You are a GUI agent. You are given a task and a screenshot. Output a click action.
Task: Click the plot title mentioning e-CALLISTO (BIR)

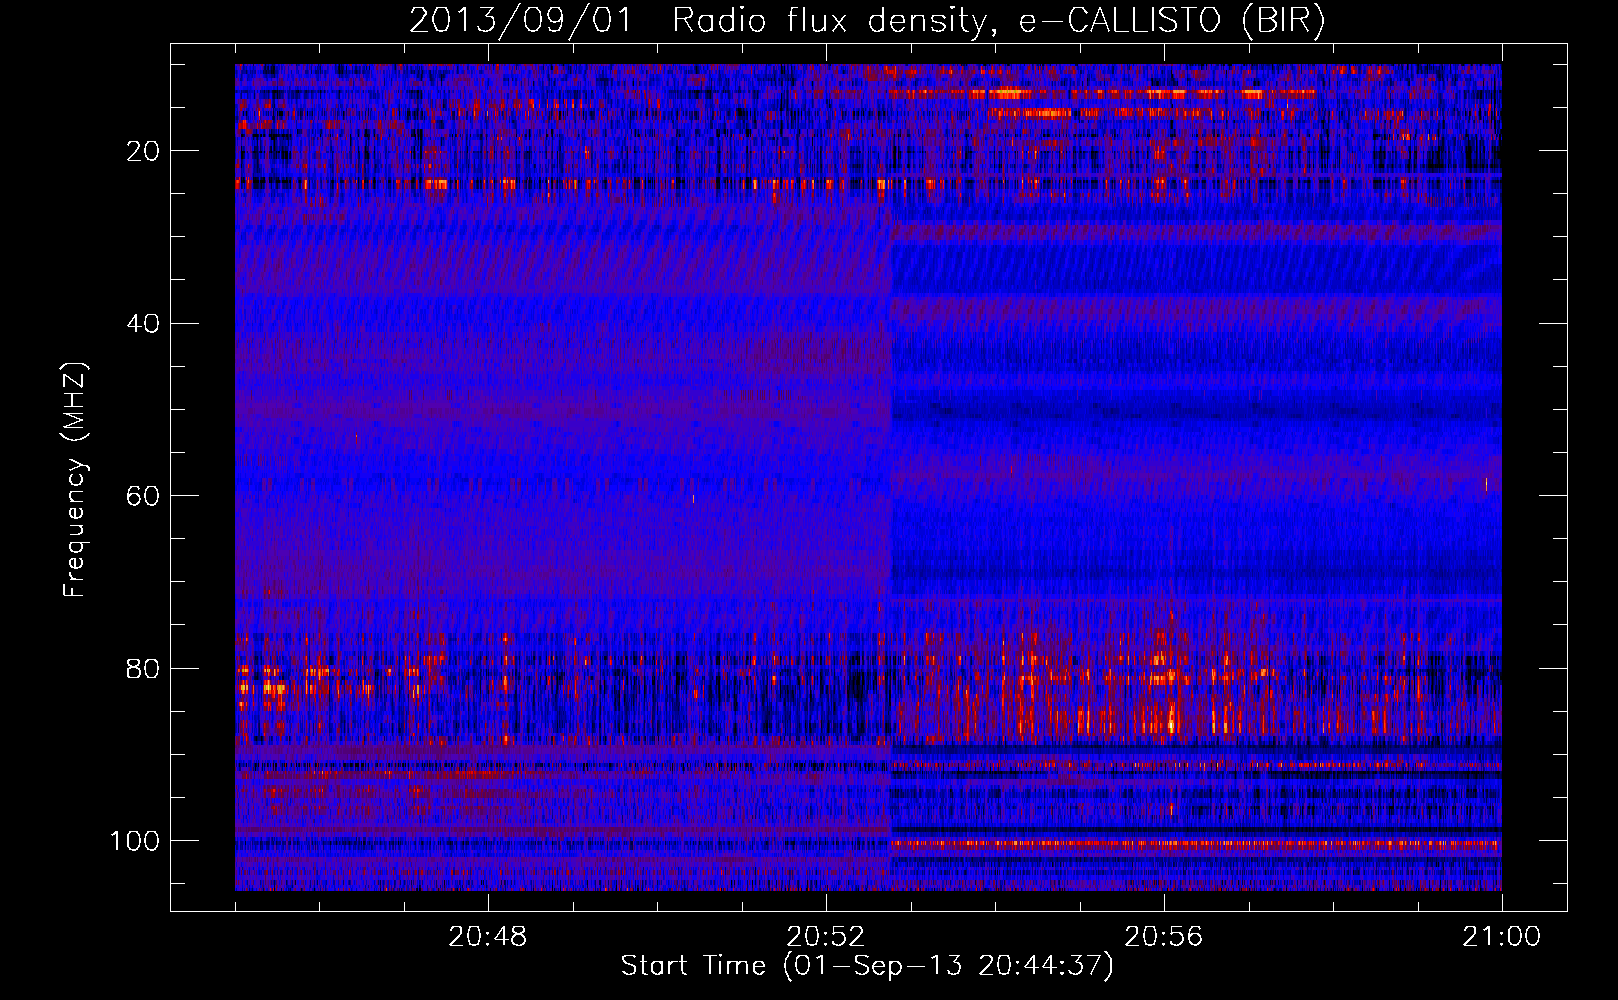pos(867,21)
